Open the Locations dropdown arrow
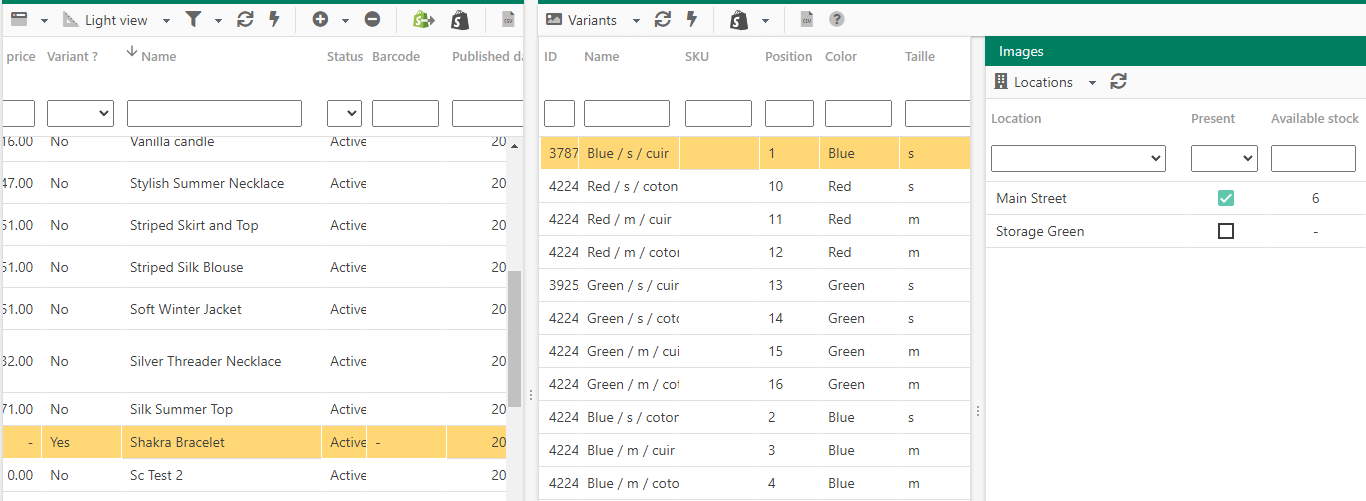 pos(1092,83)
